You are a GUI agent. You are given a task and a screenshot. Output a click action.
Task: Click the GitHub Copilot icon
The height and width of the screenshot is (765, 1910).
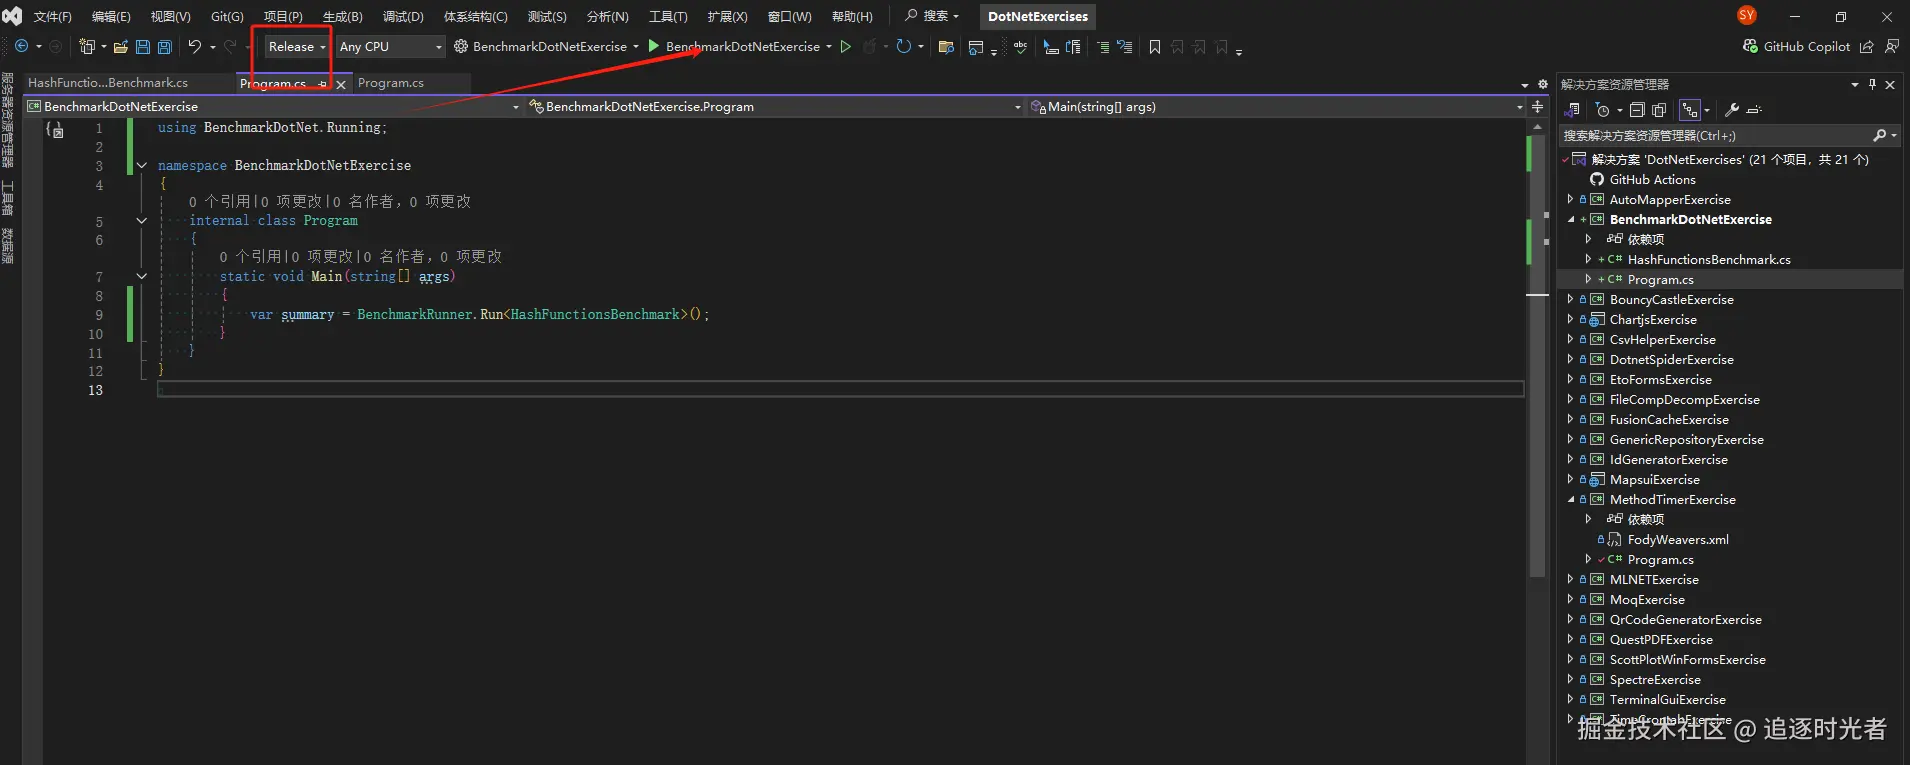pyautogui.click(x=1750, y=46)
